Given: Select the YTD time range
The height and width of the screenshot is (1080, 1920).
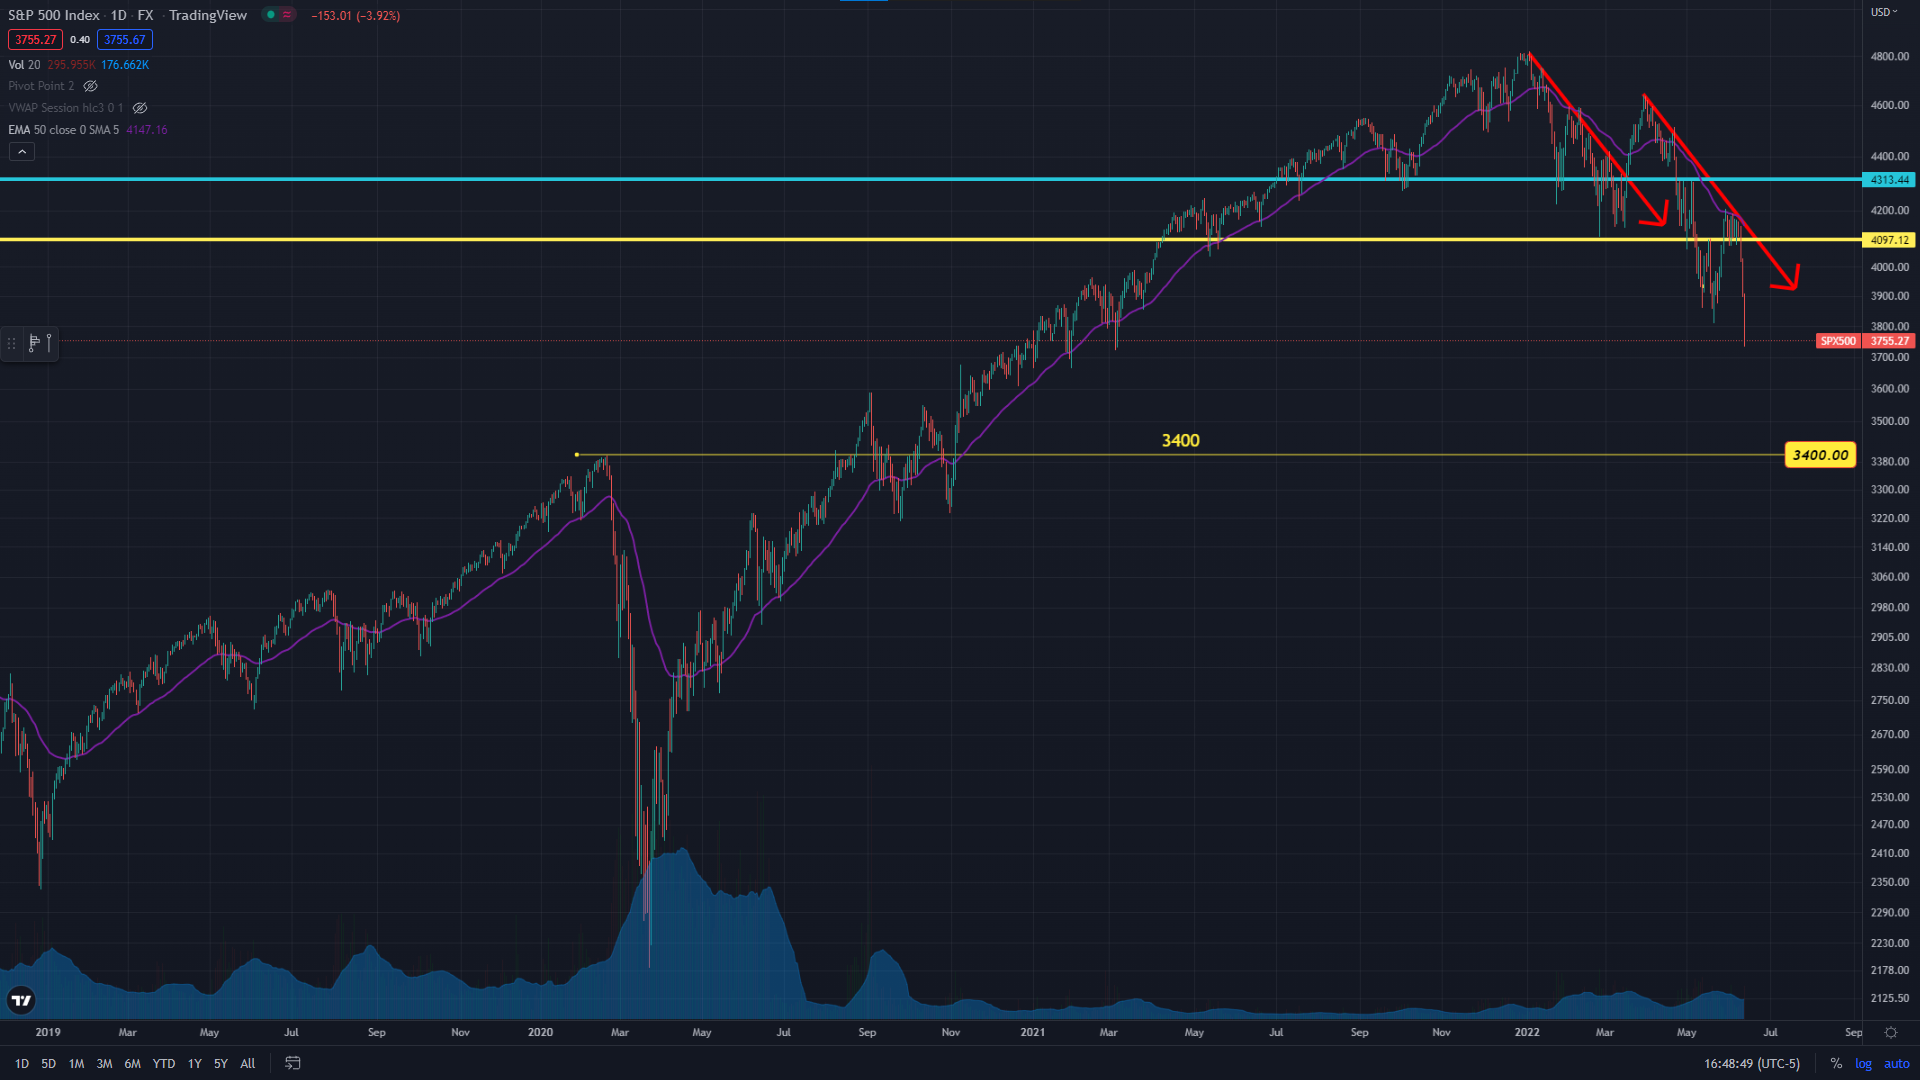Looking at the screenshot, I should point(163,1063).
